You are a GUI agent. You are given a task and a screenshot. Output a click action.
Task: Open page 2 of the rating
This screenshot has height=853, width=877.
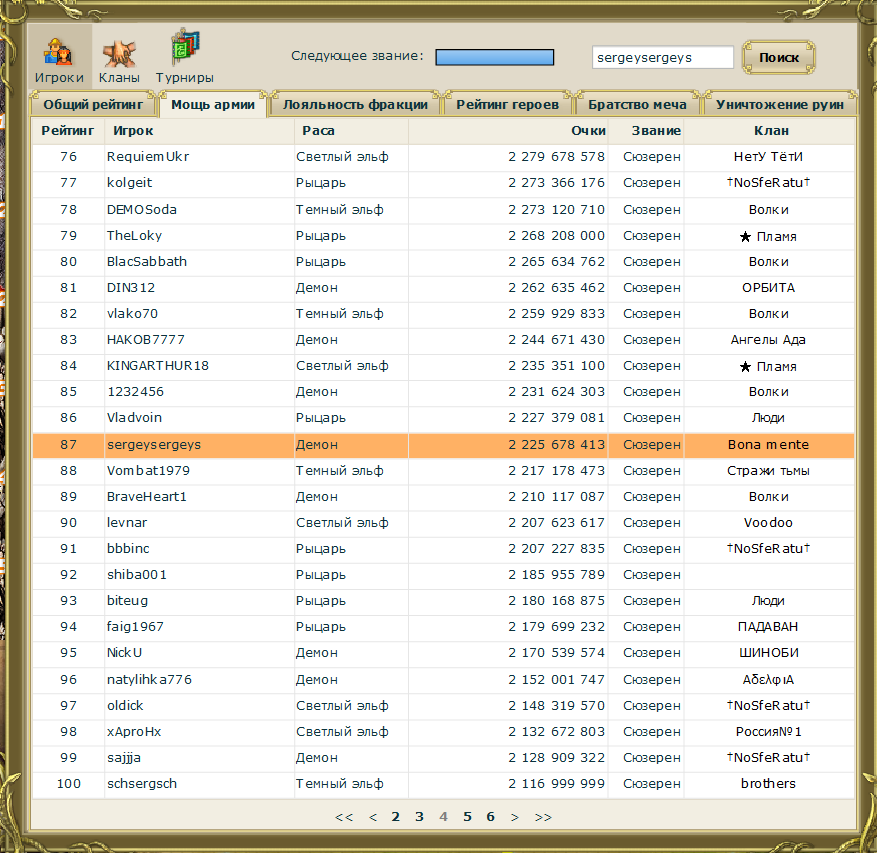coord(396,817)
